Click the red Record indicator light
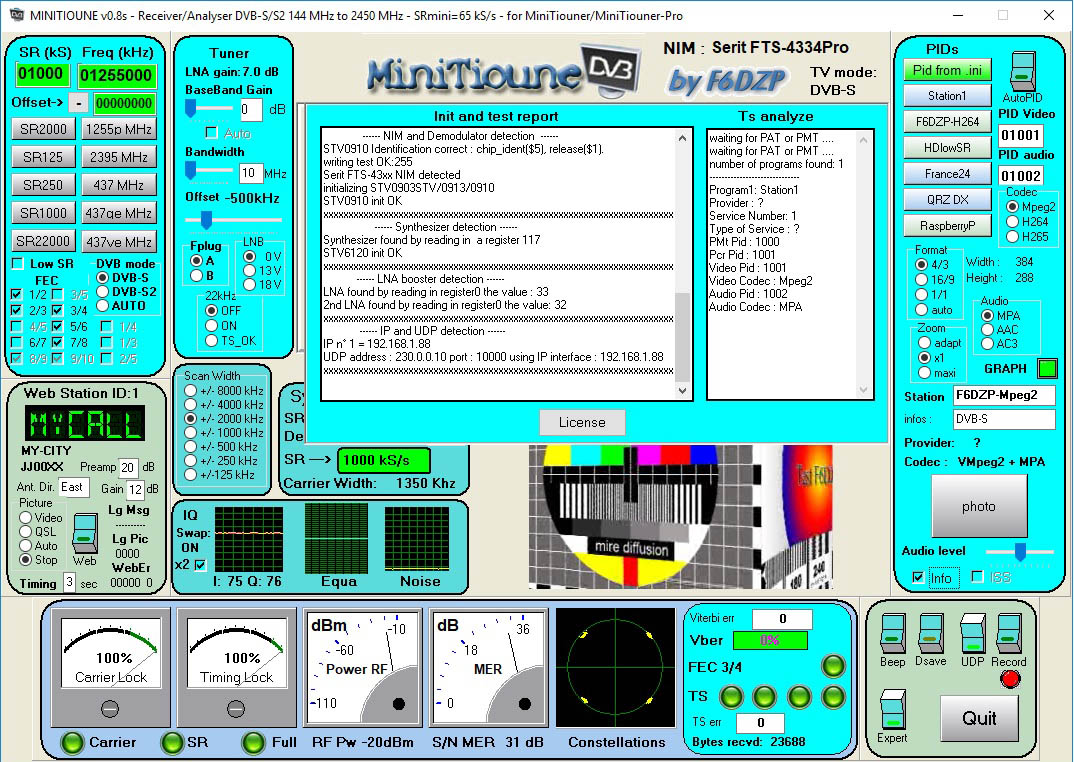 [1010, 679]
